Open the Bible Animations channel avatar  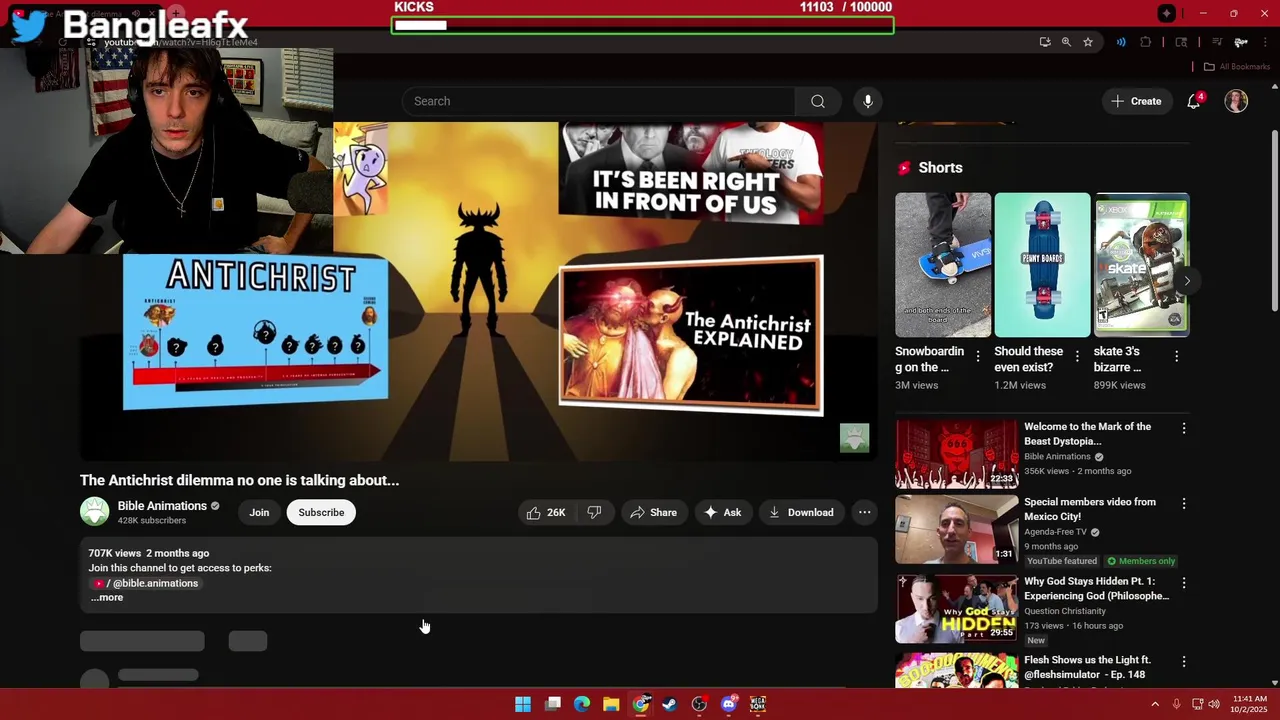tap(95, 512)
